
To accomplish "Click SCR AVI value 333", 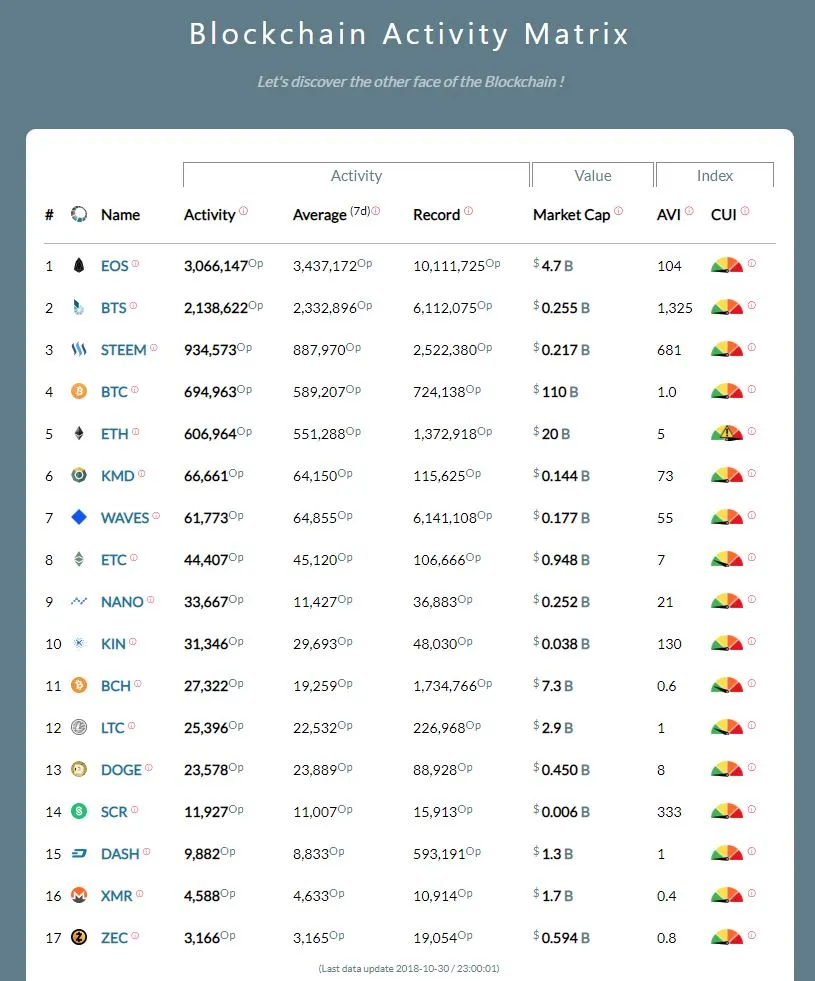I will point(669,811).
